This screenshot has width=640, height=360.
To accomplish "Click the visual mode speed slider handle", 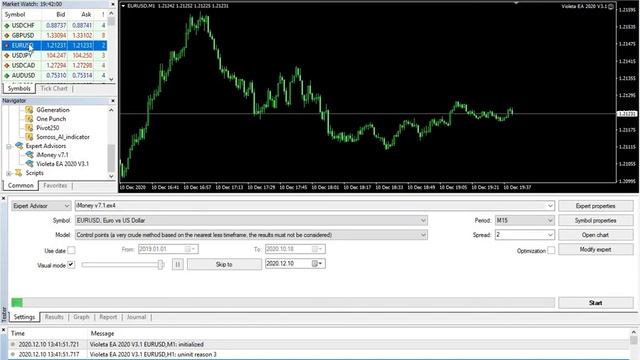I will click(161, 264).
